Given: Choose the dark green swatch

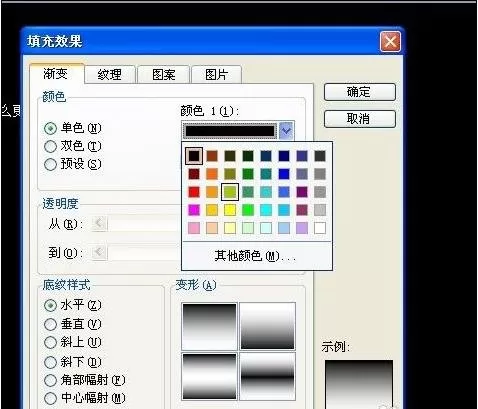Looking at the screenshot, I should 248,156.
